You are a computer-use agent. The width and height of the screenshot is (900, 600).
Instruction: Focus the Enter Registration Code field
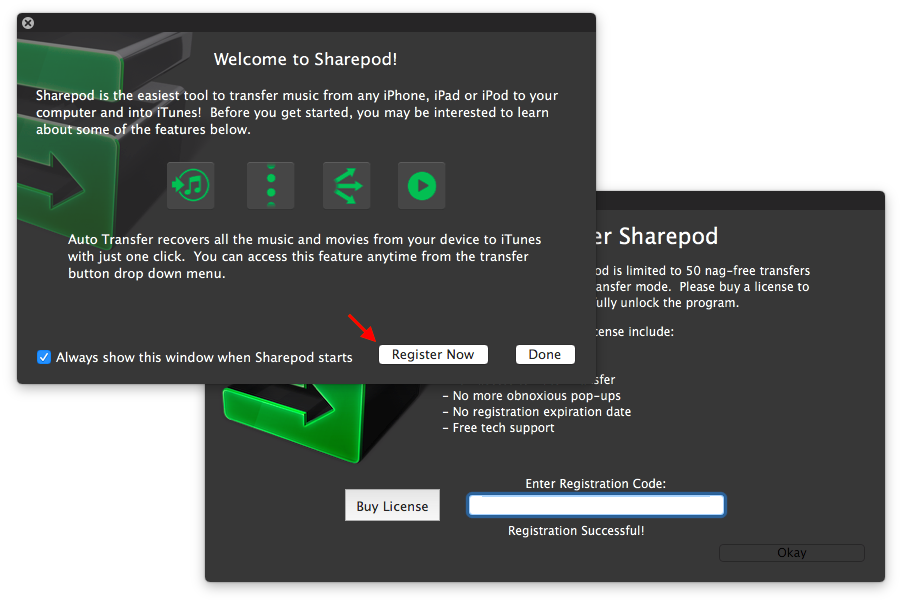point(596,505)
